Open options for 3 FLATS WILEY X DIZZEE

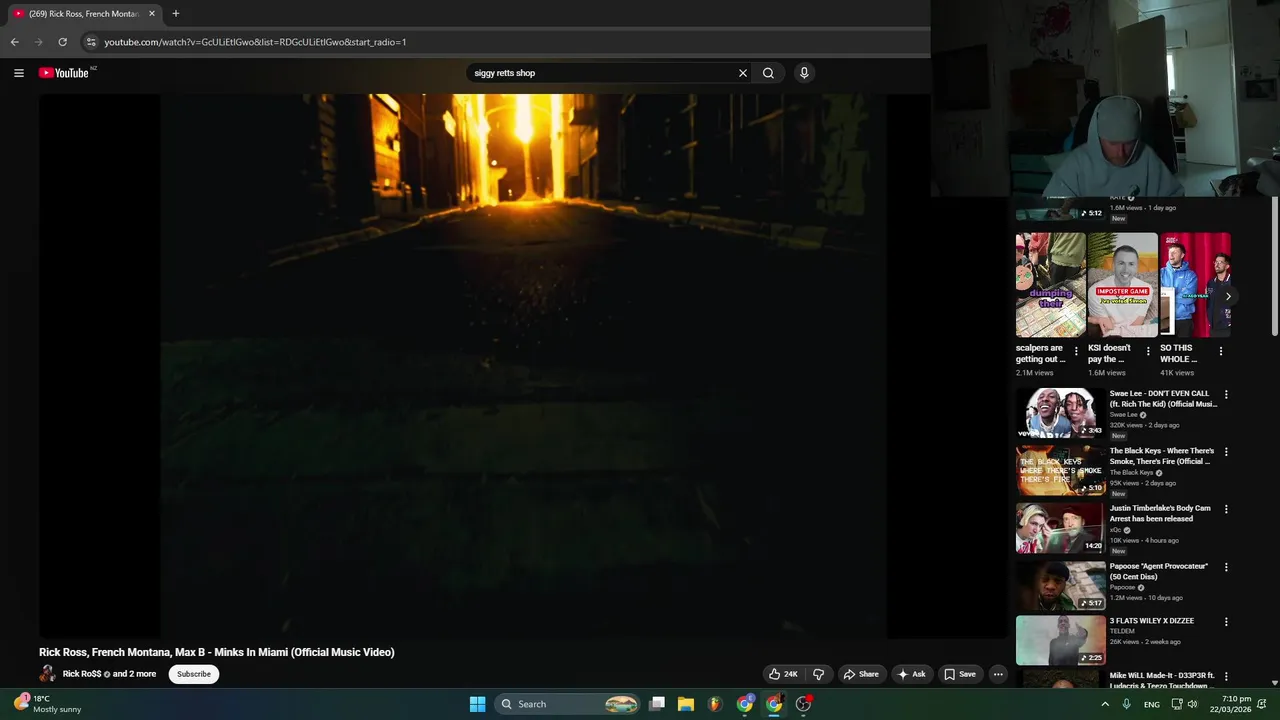pyautogui.click(x=1226, y=622)
